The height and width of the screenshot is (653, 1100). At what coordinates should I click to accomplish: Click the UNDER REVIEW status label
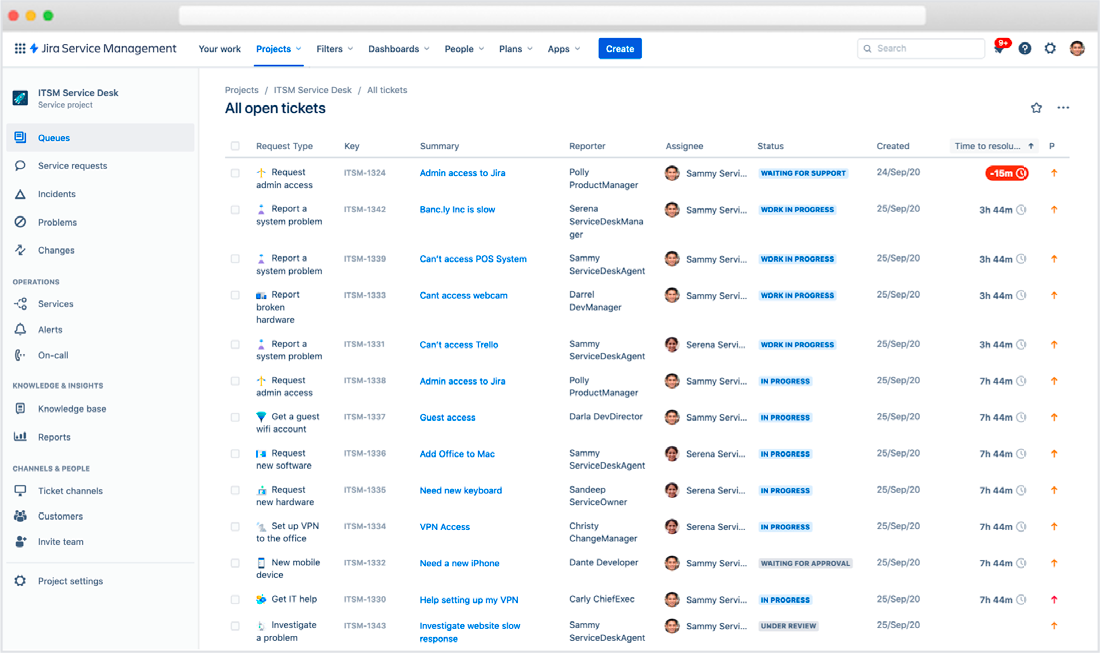pyautogui.click(x=789, y=626)
